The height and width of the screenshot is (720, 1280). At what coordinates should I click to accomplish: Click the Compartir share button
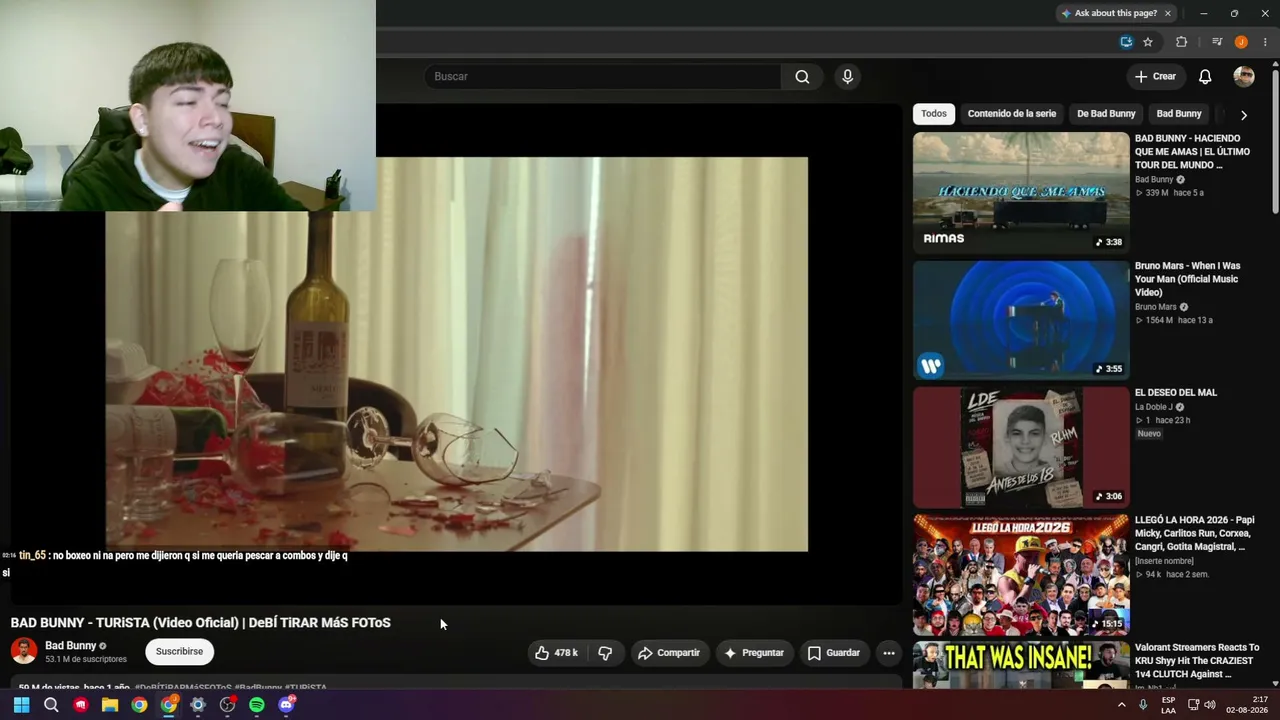[669, 653]
